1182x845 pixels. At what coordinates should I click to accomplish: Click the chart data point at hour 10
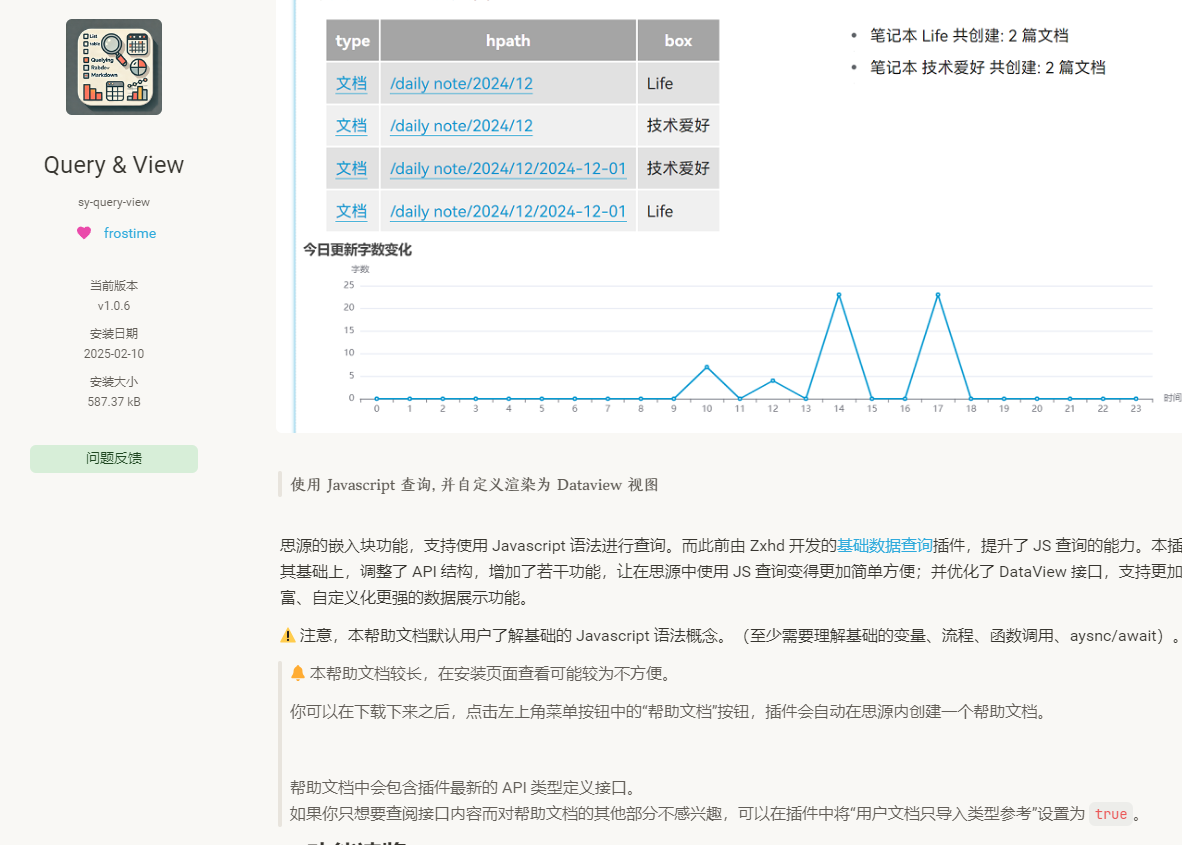click(707, 367)
